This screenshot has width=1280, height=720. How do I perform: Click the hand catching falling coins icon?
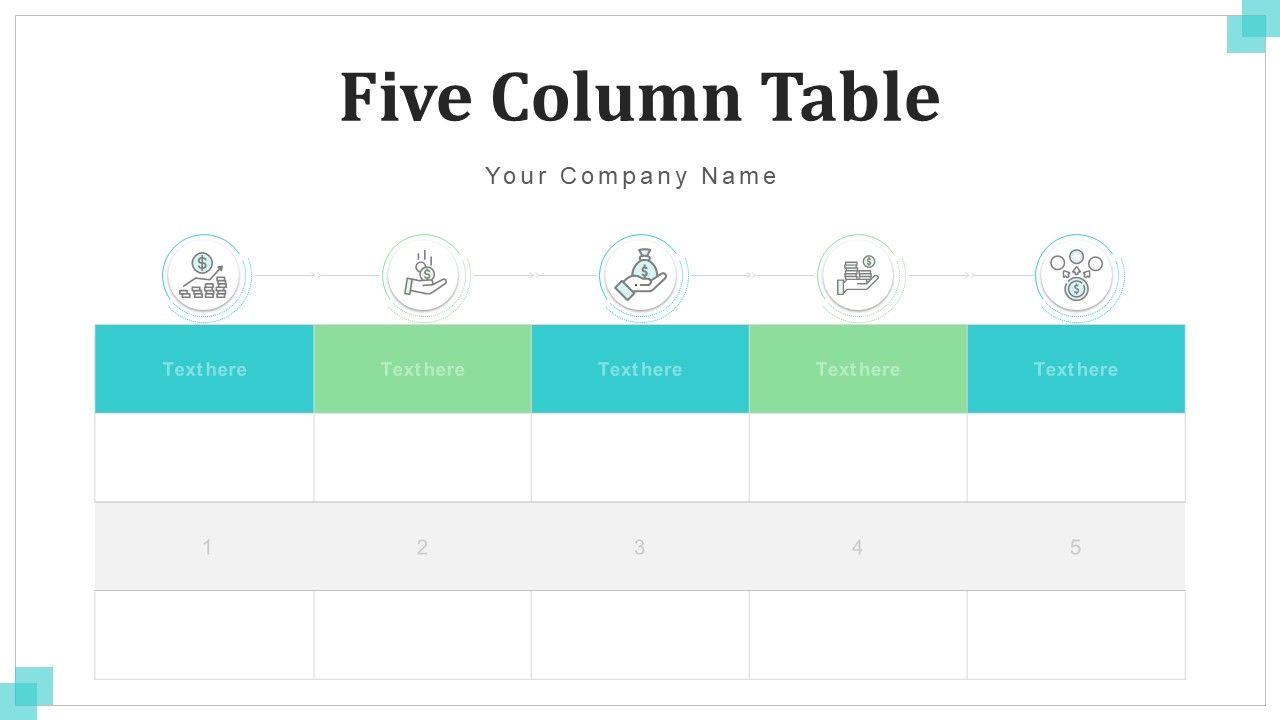(423, 275)
